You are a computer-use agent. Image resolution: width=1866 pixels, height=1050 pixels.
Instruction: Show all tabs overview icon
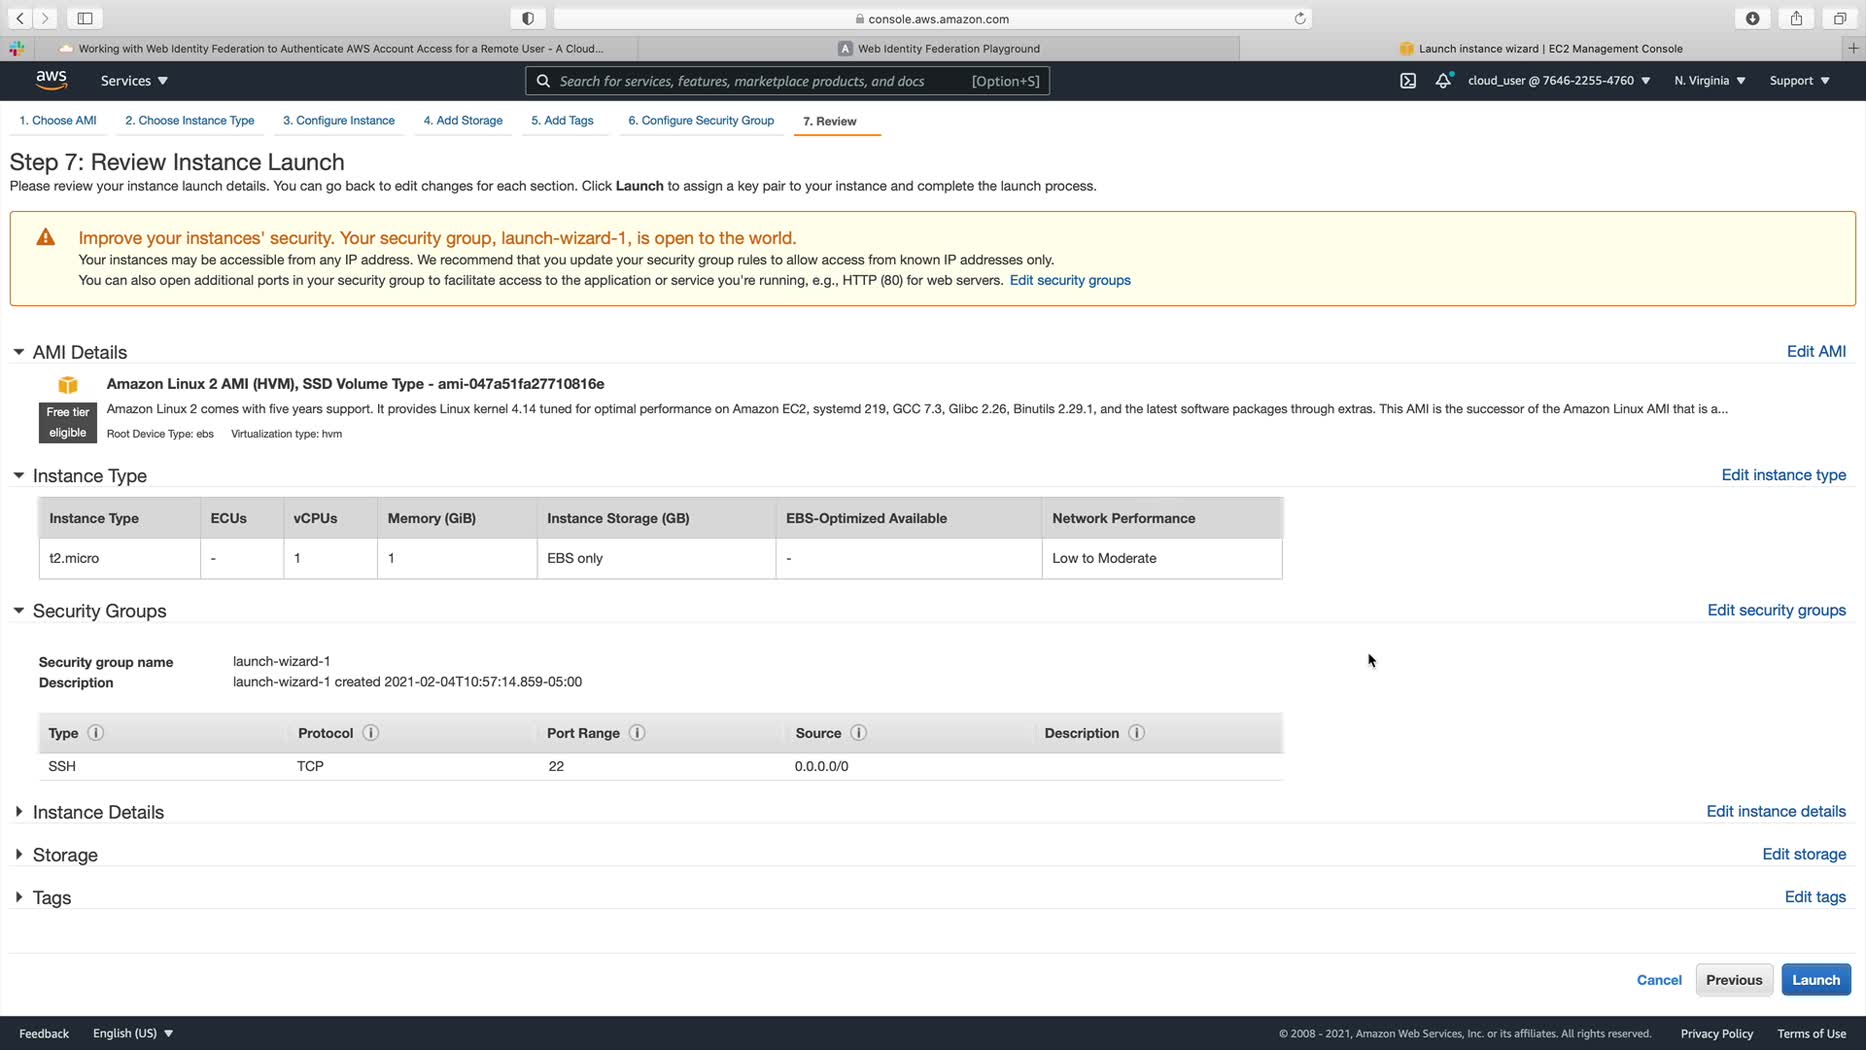pos(1840,18)
